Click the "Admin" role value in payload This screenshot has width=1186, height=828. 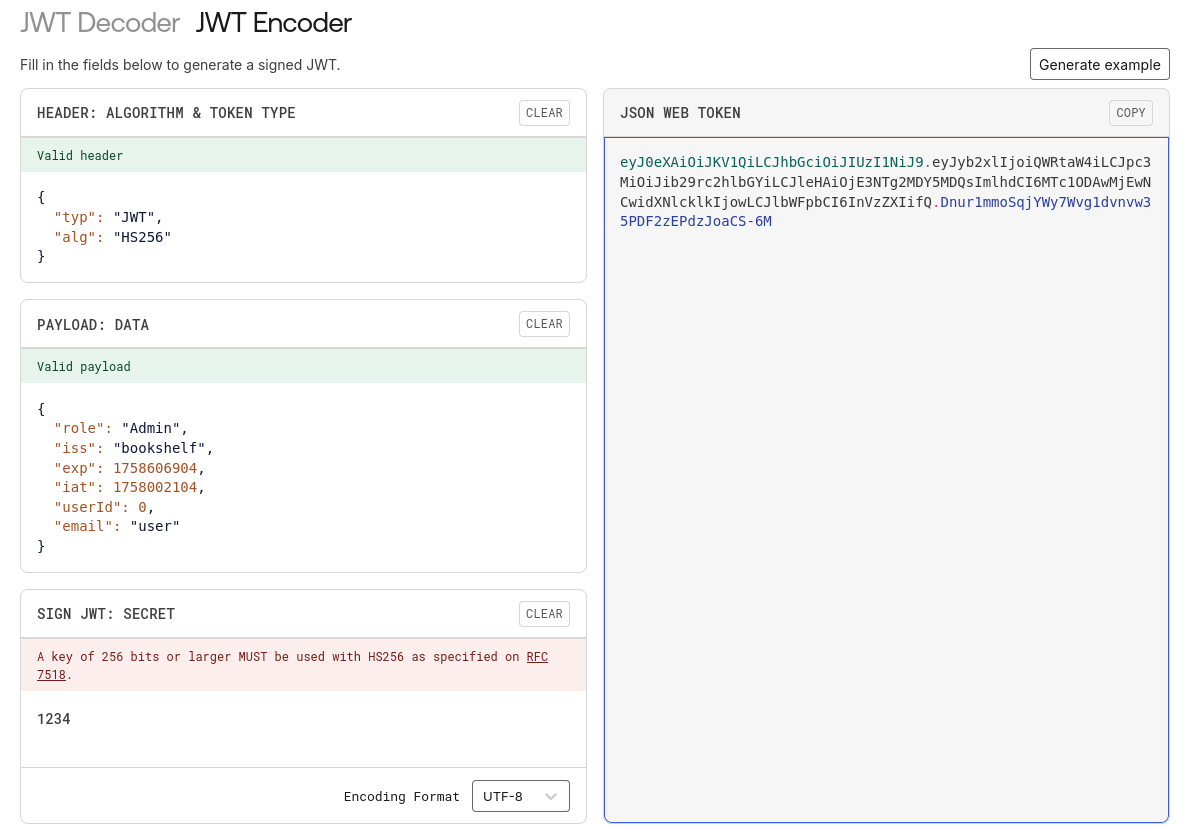(154, 428)
